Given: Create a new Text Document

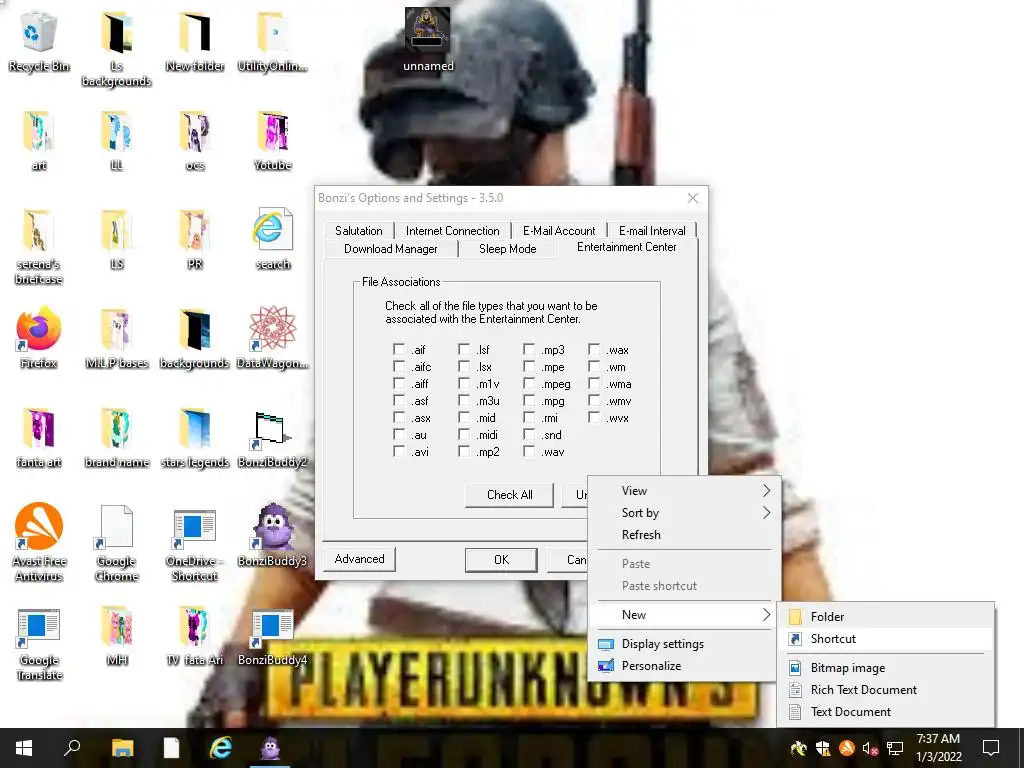Looking at the screenshot, I should coord(886,712).
